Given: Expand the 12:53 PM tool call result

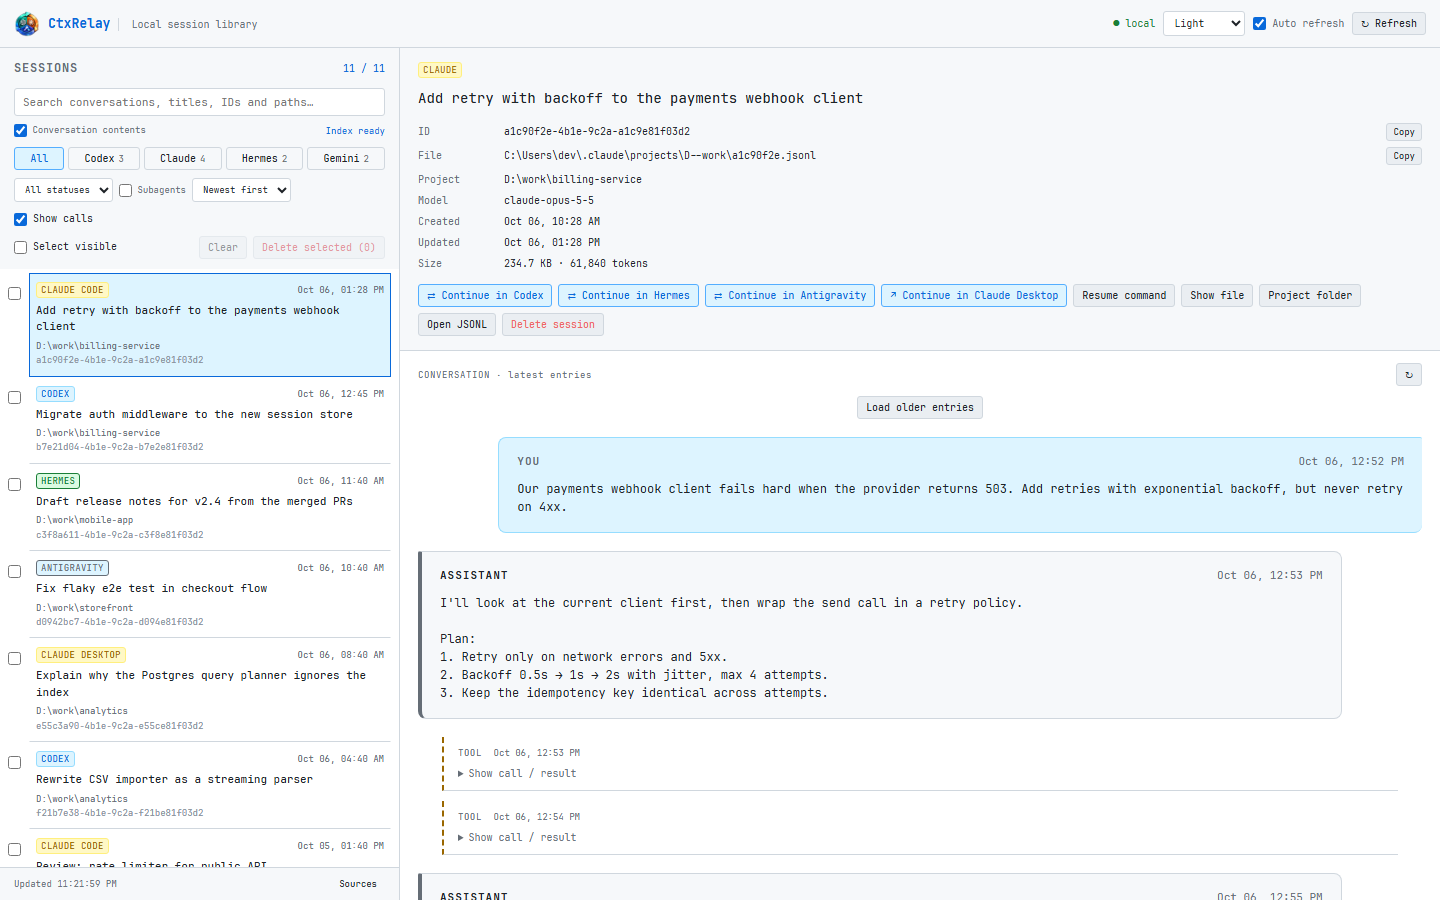Looking at the screenshot, I should click(x=517, y=774).
